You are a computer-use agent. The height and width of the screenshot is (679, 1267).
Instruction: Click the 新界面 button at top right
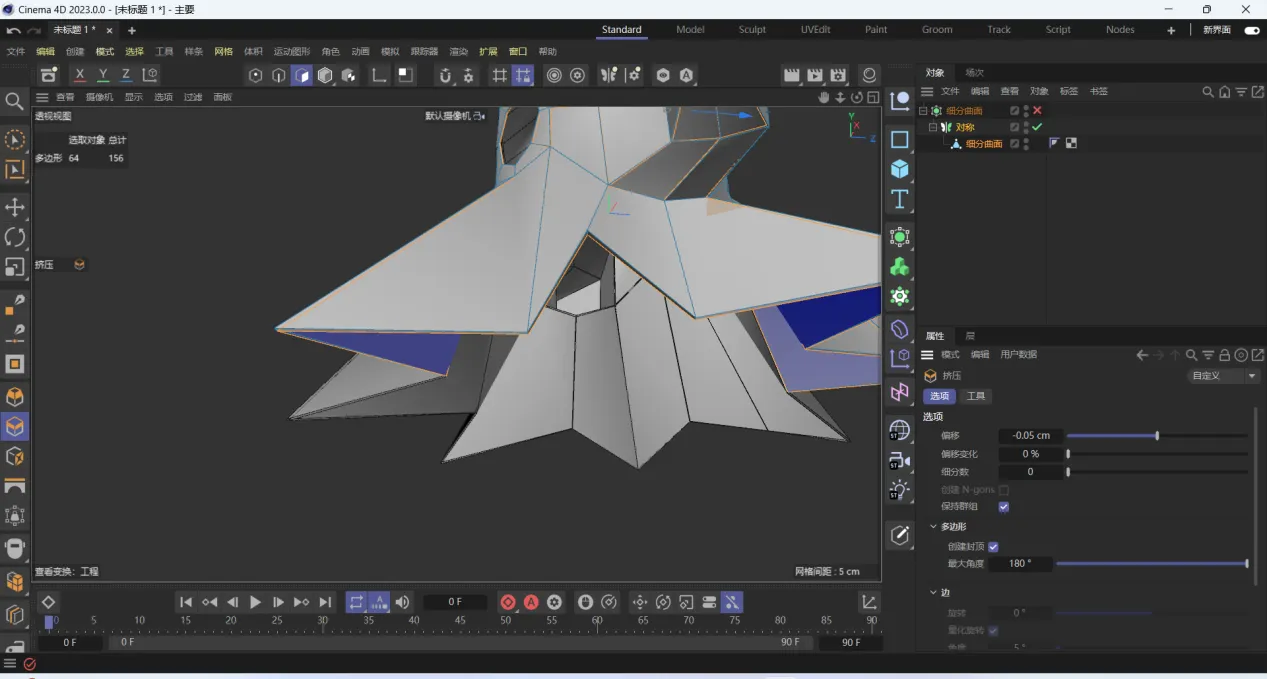pos(1216,30)
